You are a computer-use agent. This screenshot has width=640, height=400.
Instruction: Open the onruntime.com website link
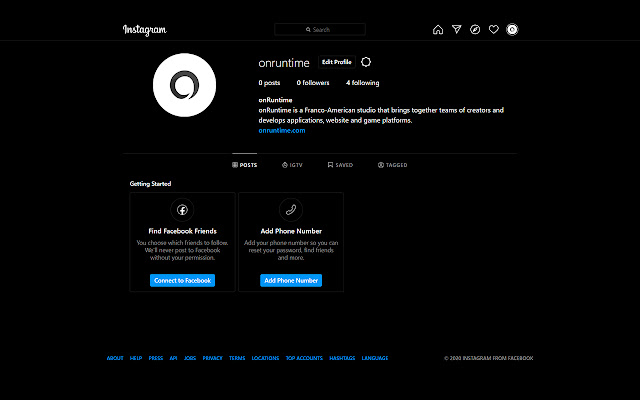[282, 130]
